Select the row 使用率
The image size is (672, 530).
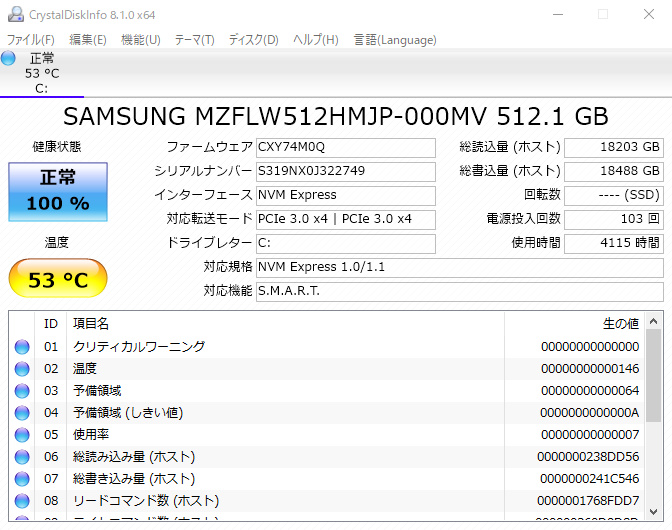pos(327,435)
